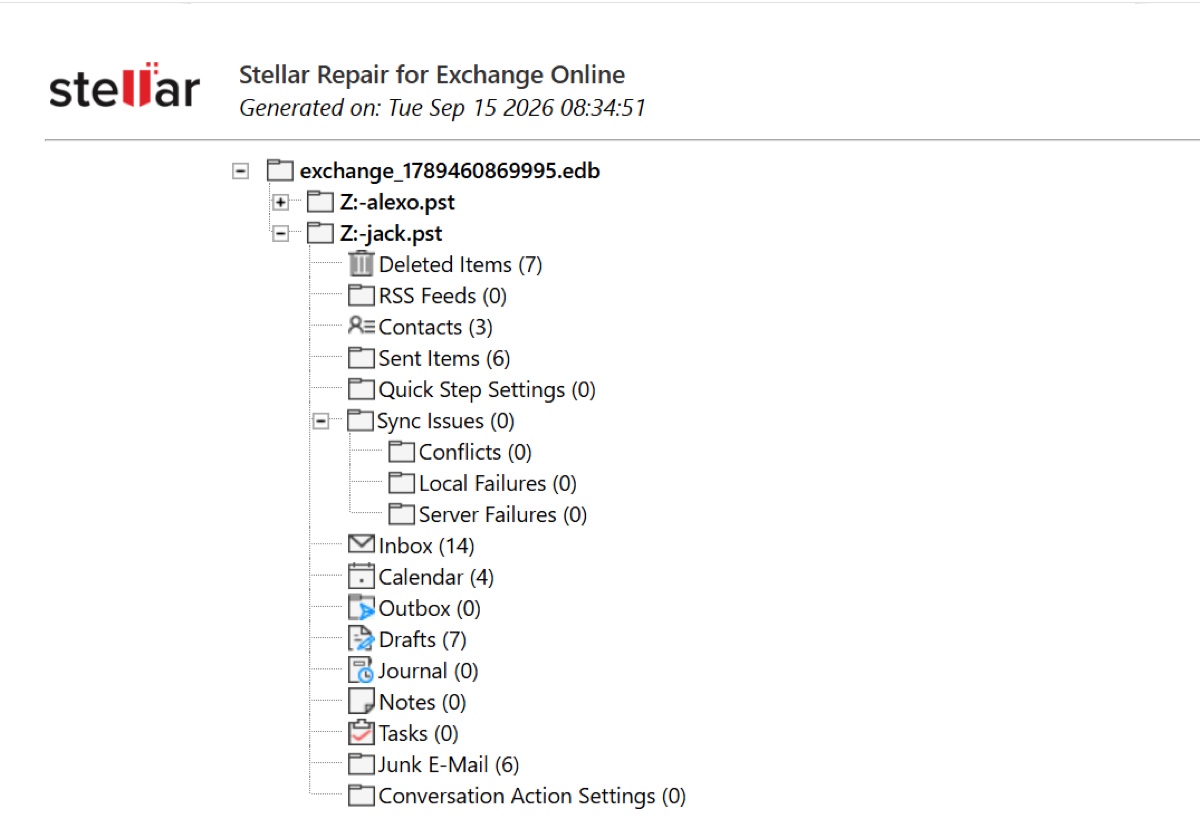Click the Contacts person icon
Screen dimensions: 1200x831
(361, 327)
